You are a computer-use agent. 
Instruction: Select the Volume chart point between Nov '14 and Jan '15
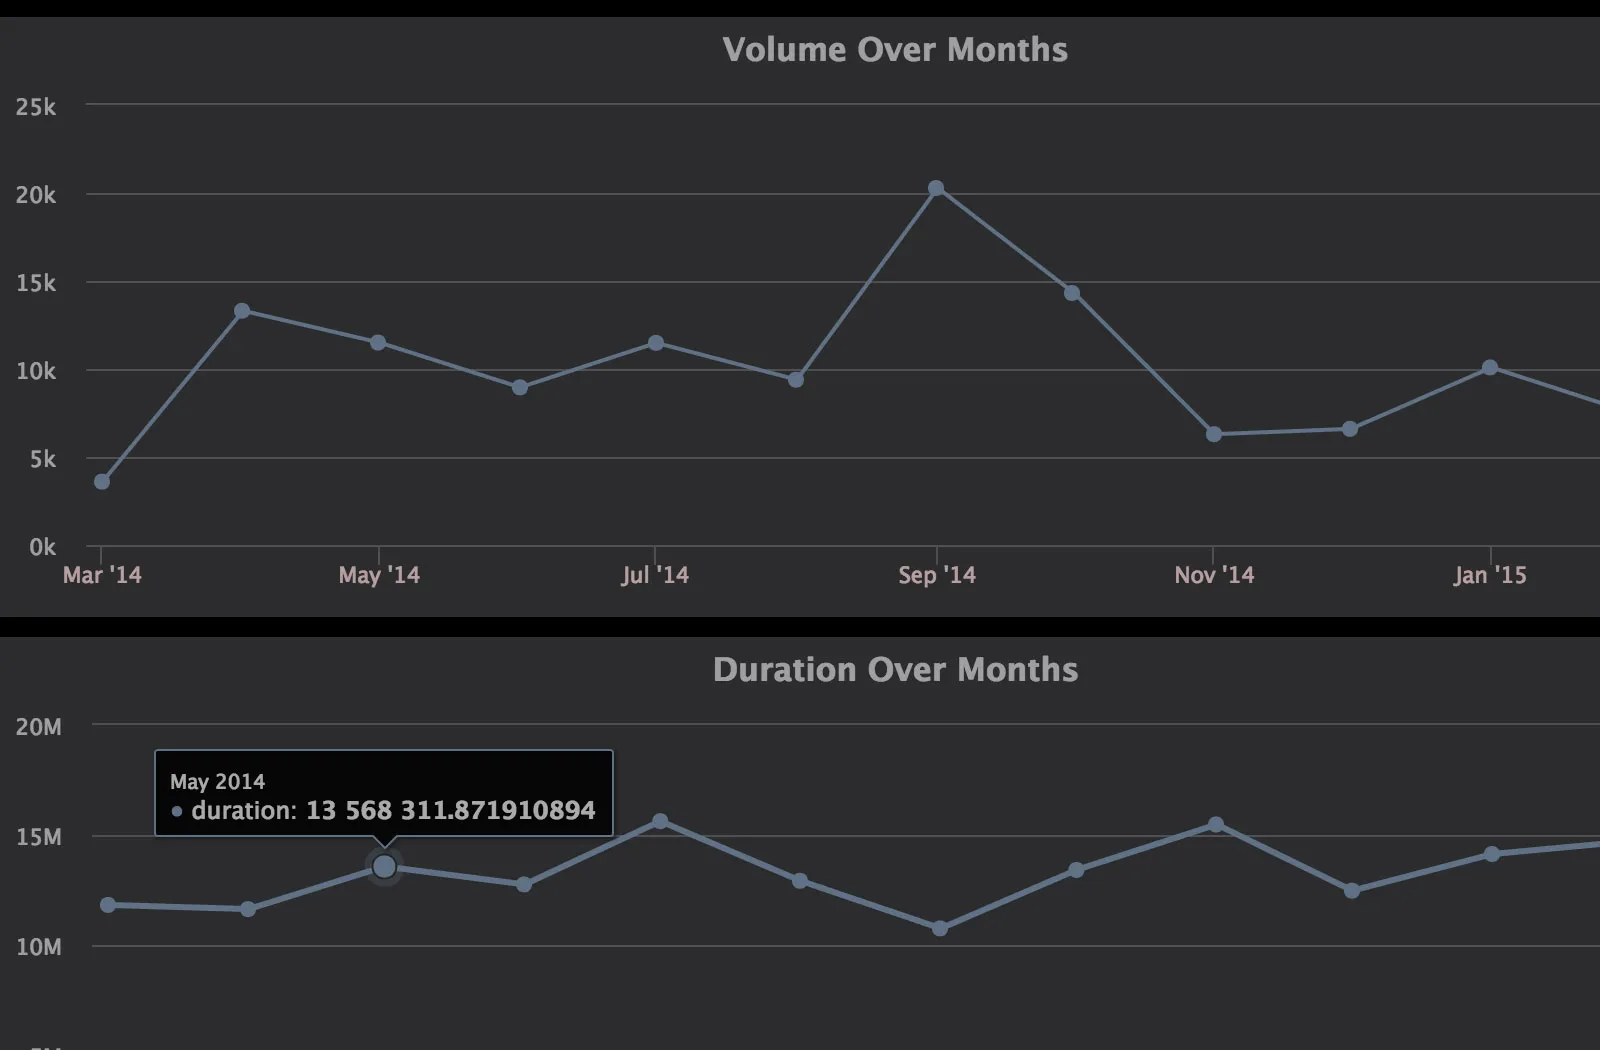coord(1350,429)
